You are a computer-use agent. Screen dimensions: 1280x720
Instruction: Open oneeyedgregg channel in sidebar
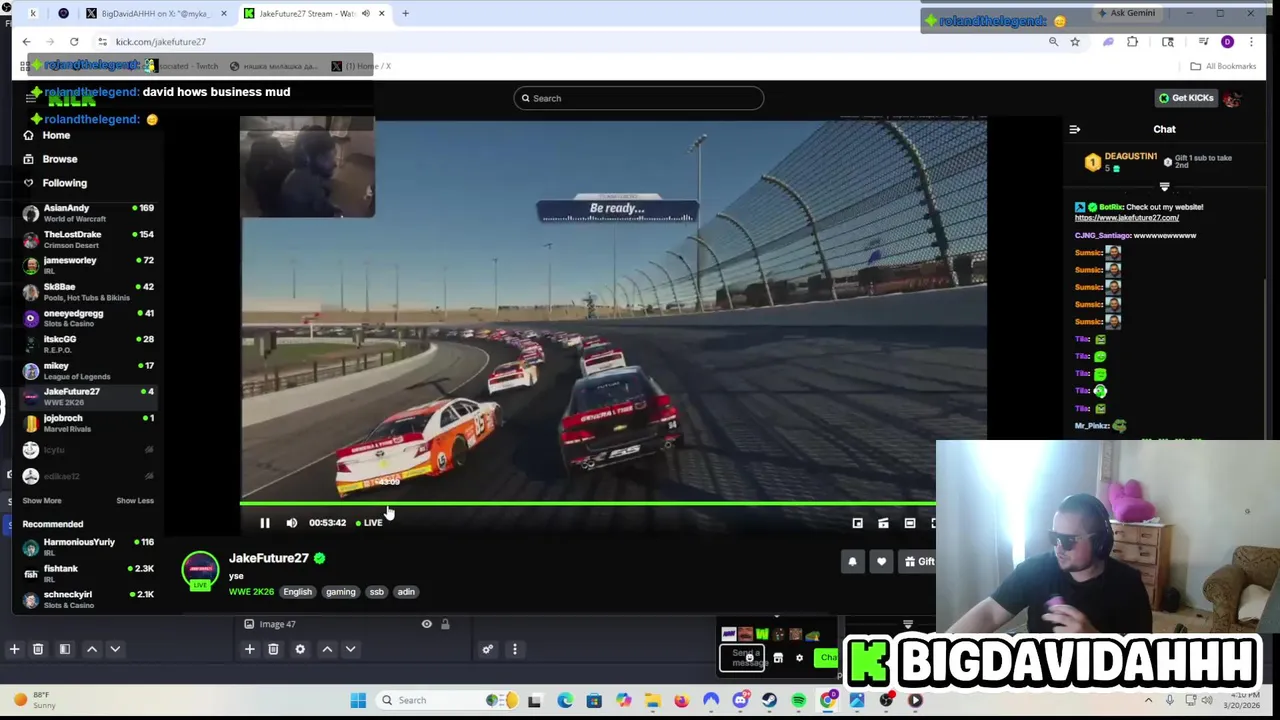pyautogui.click(x=88, y=318)
